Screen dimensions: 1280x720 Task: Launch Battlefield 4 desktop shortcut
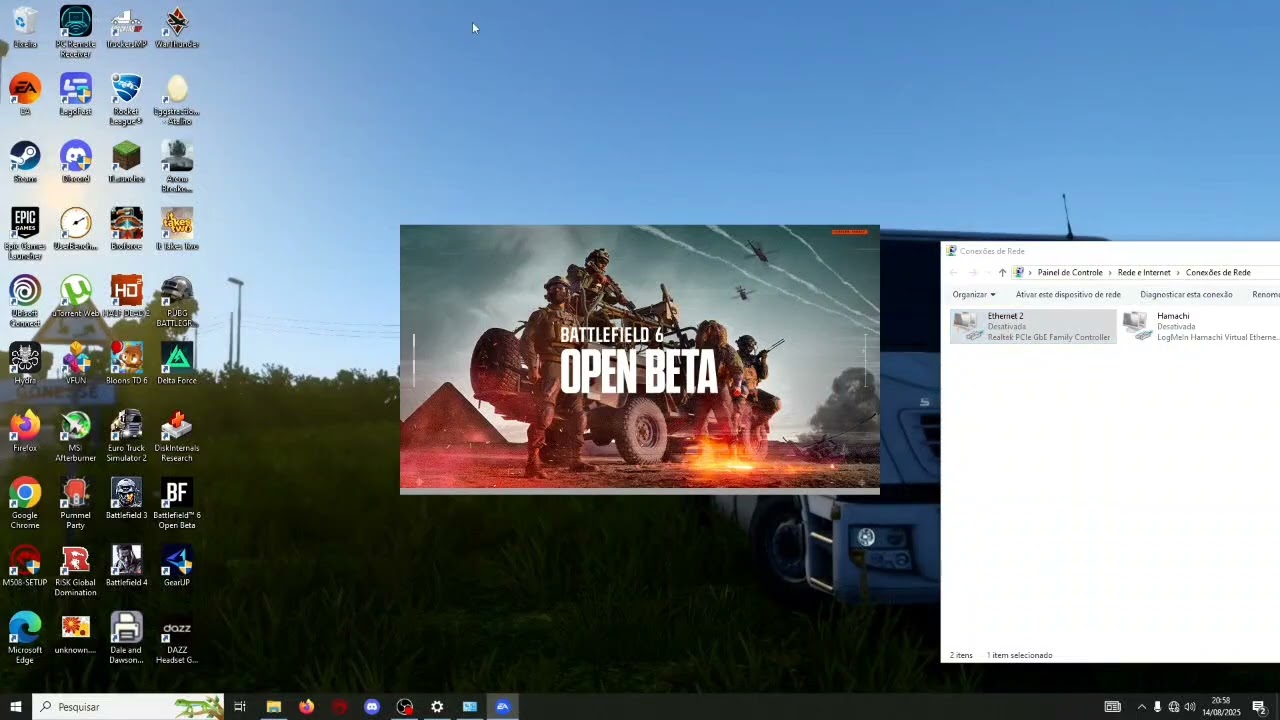click(126, 565)
